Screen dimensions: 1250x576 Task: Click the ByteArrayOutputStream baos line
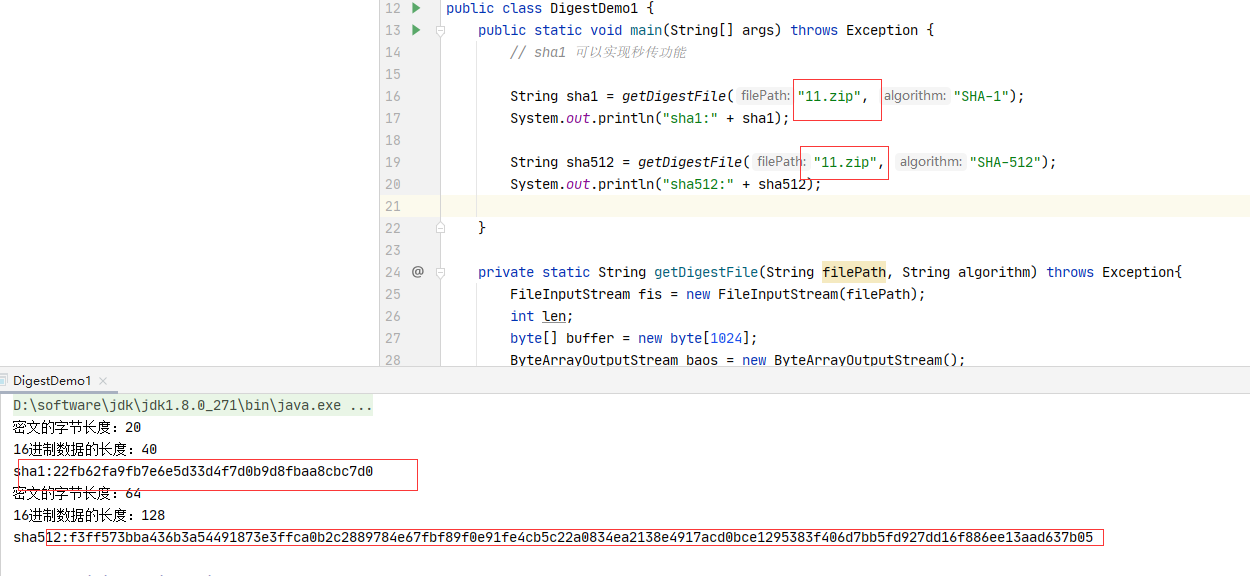tap(738, 360)
